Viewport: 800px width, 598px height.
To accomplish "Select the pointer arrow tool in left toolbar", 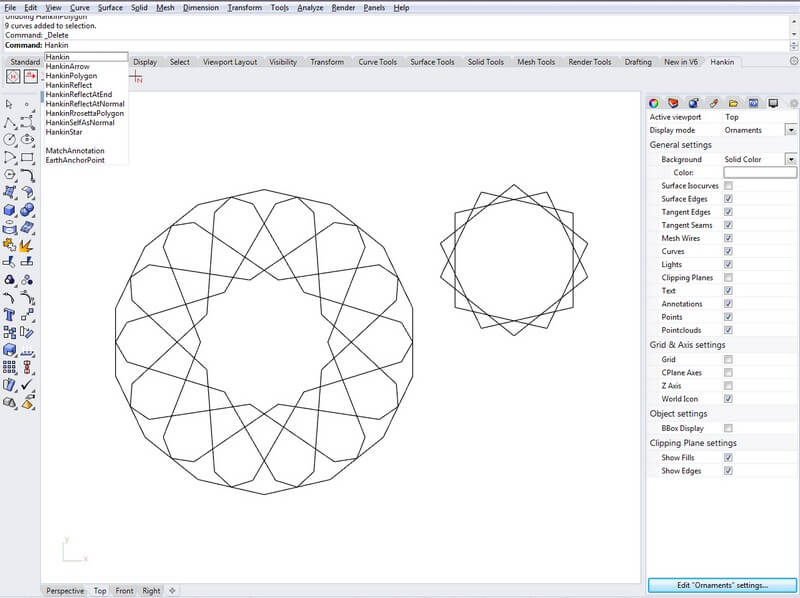I will pyautogui.click(x=9, y=103).
